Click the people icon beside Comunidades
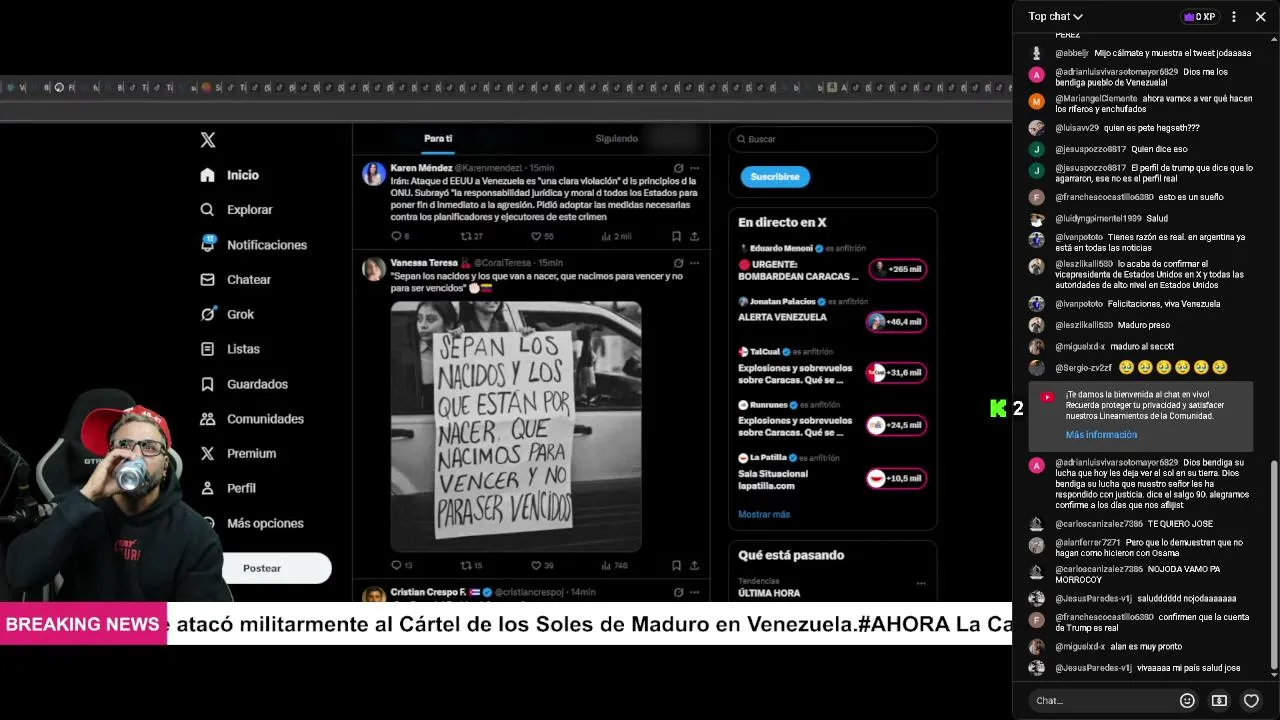 coord(207,419)
